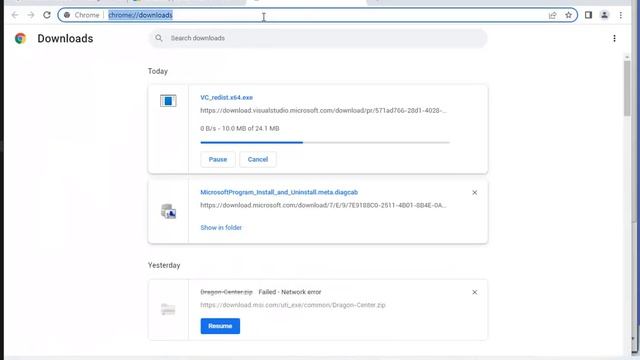
Task: Show the diagcab file in folder
Action: click(x=221, y=227)
